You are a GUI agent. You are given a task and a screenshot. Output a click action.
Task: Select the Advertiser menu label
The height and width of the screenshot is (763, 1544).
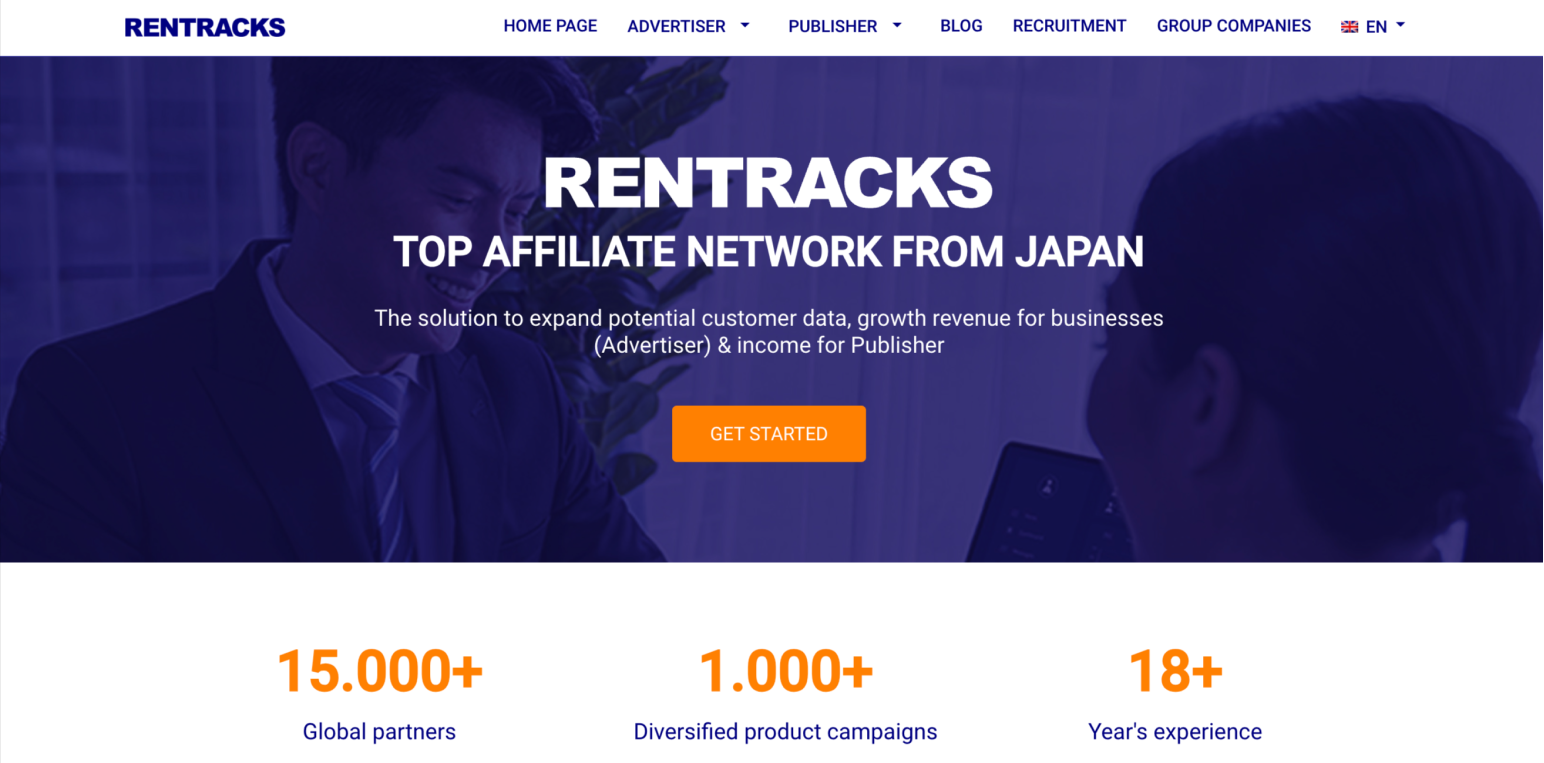(x=676, y=27)
